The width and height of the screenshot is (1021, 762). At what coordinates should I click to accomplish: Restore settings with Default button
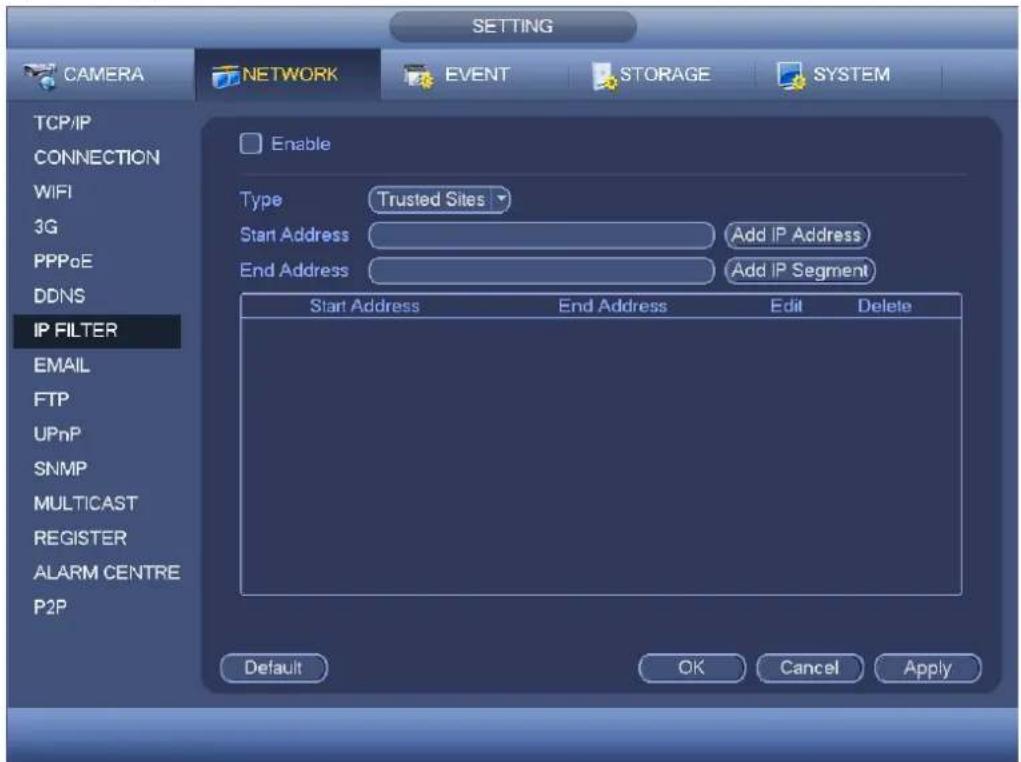pyautogui.click(x=273, y=668)
